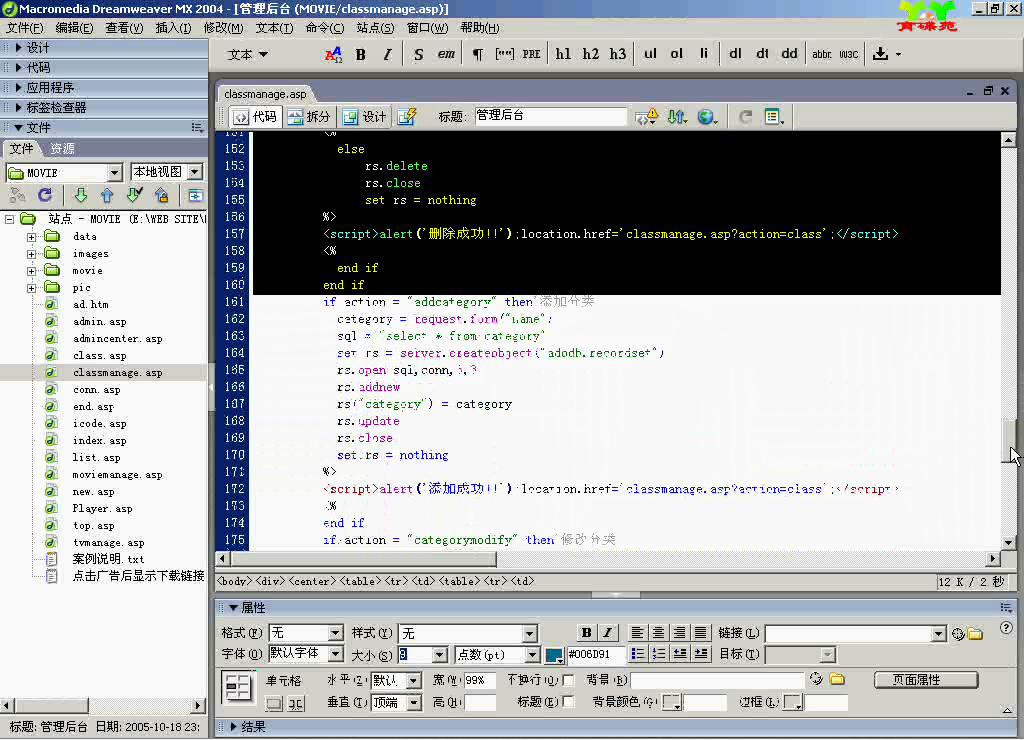Open the 站点(S) menu
Viewport: 1024px width, 740px height.
376,28
